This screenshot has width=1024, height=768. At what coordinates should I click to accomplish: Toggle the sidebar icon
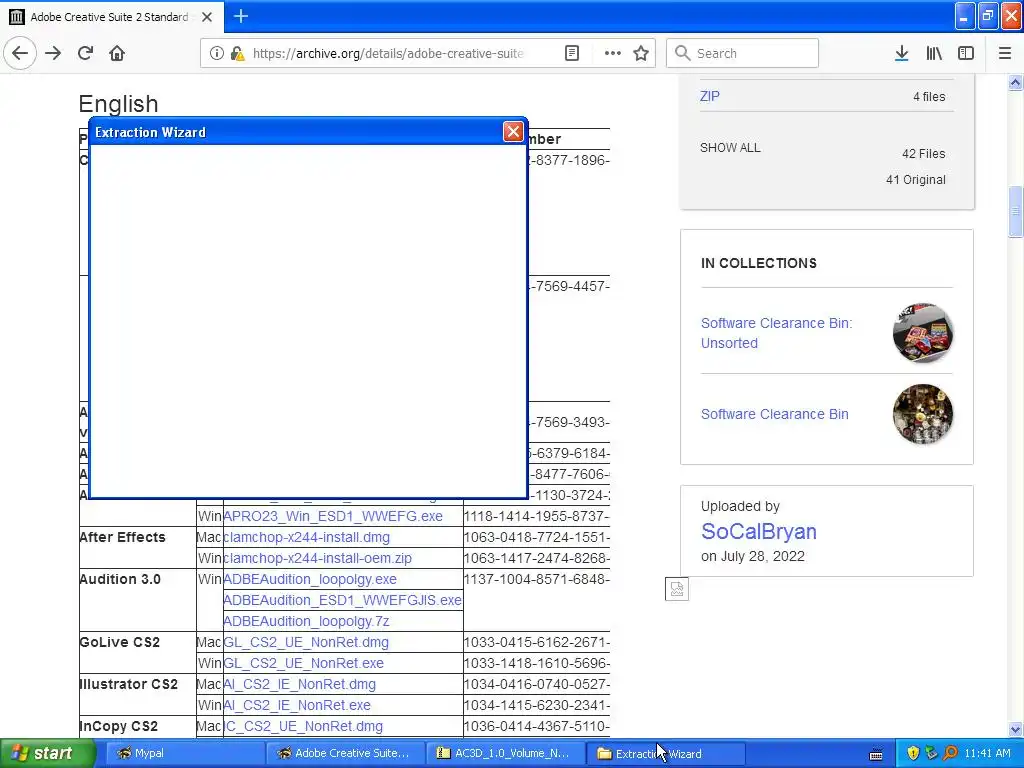point(966,53)
